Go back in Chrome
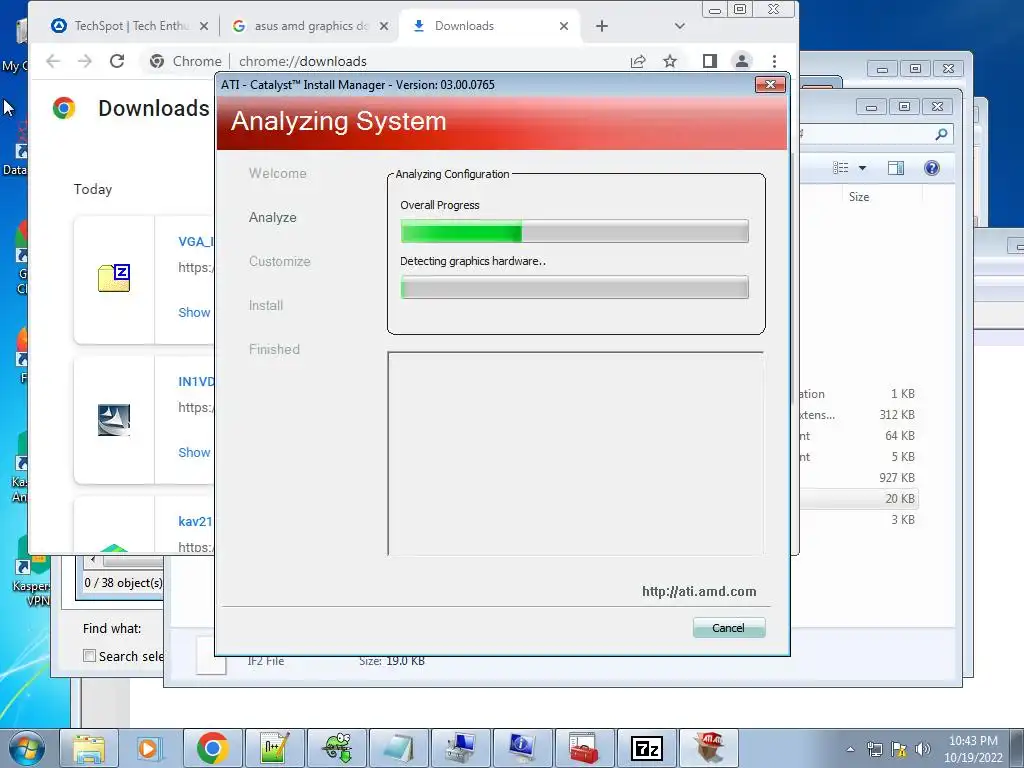Screen dimensions: 1024x768 53,61
